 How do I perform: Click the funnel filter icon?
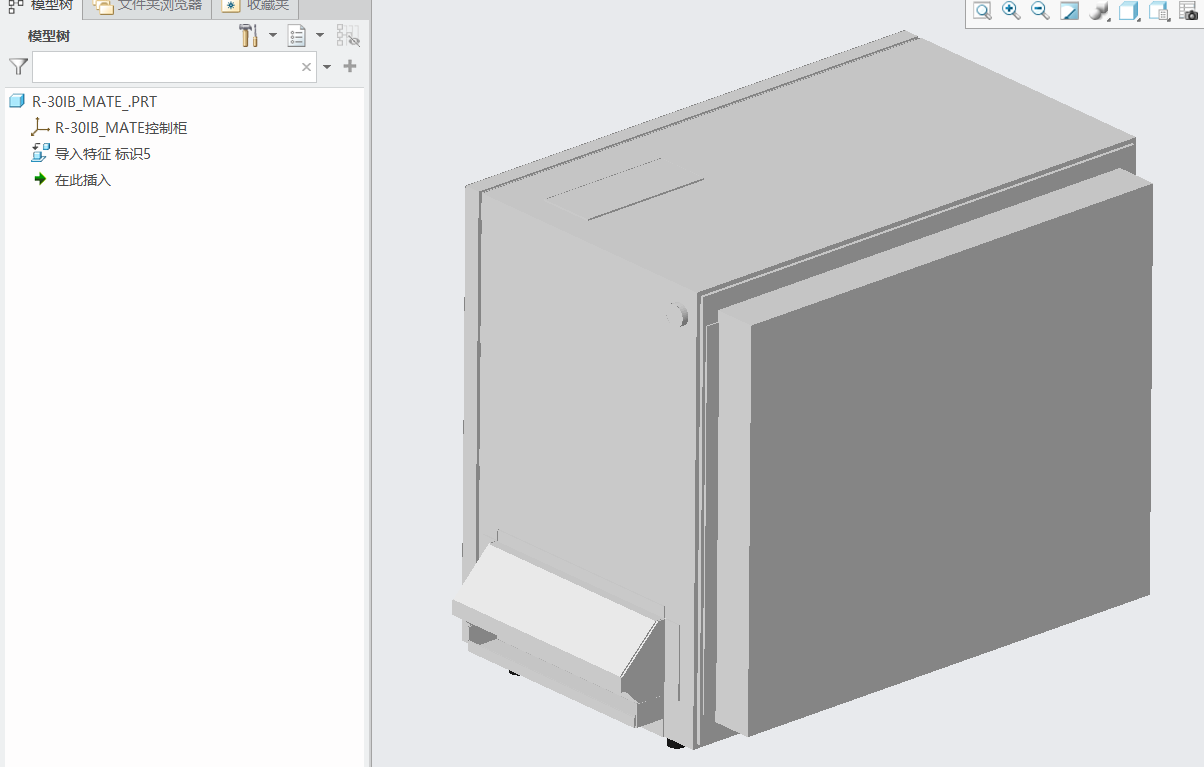pyautogui.click(x=18, y=67)
